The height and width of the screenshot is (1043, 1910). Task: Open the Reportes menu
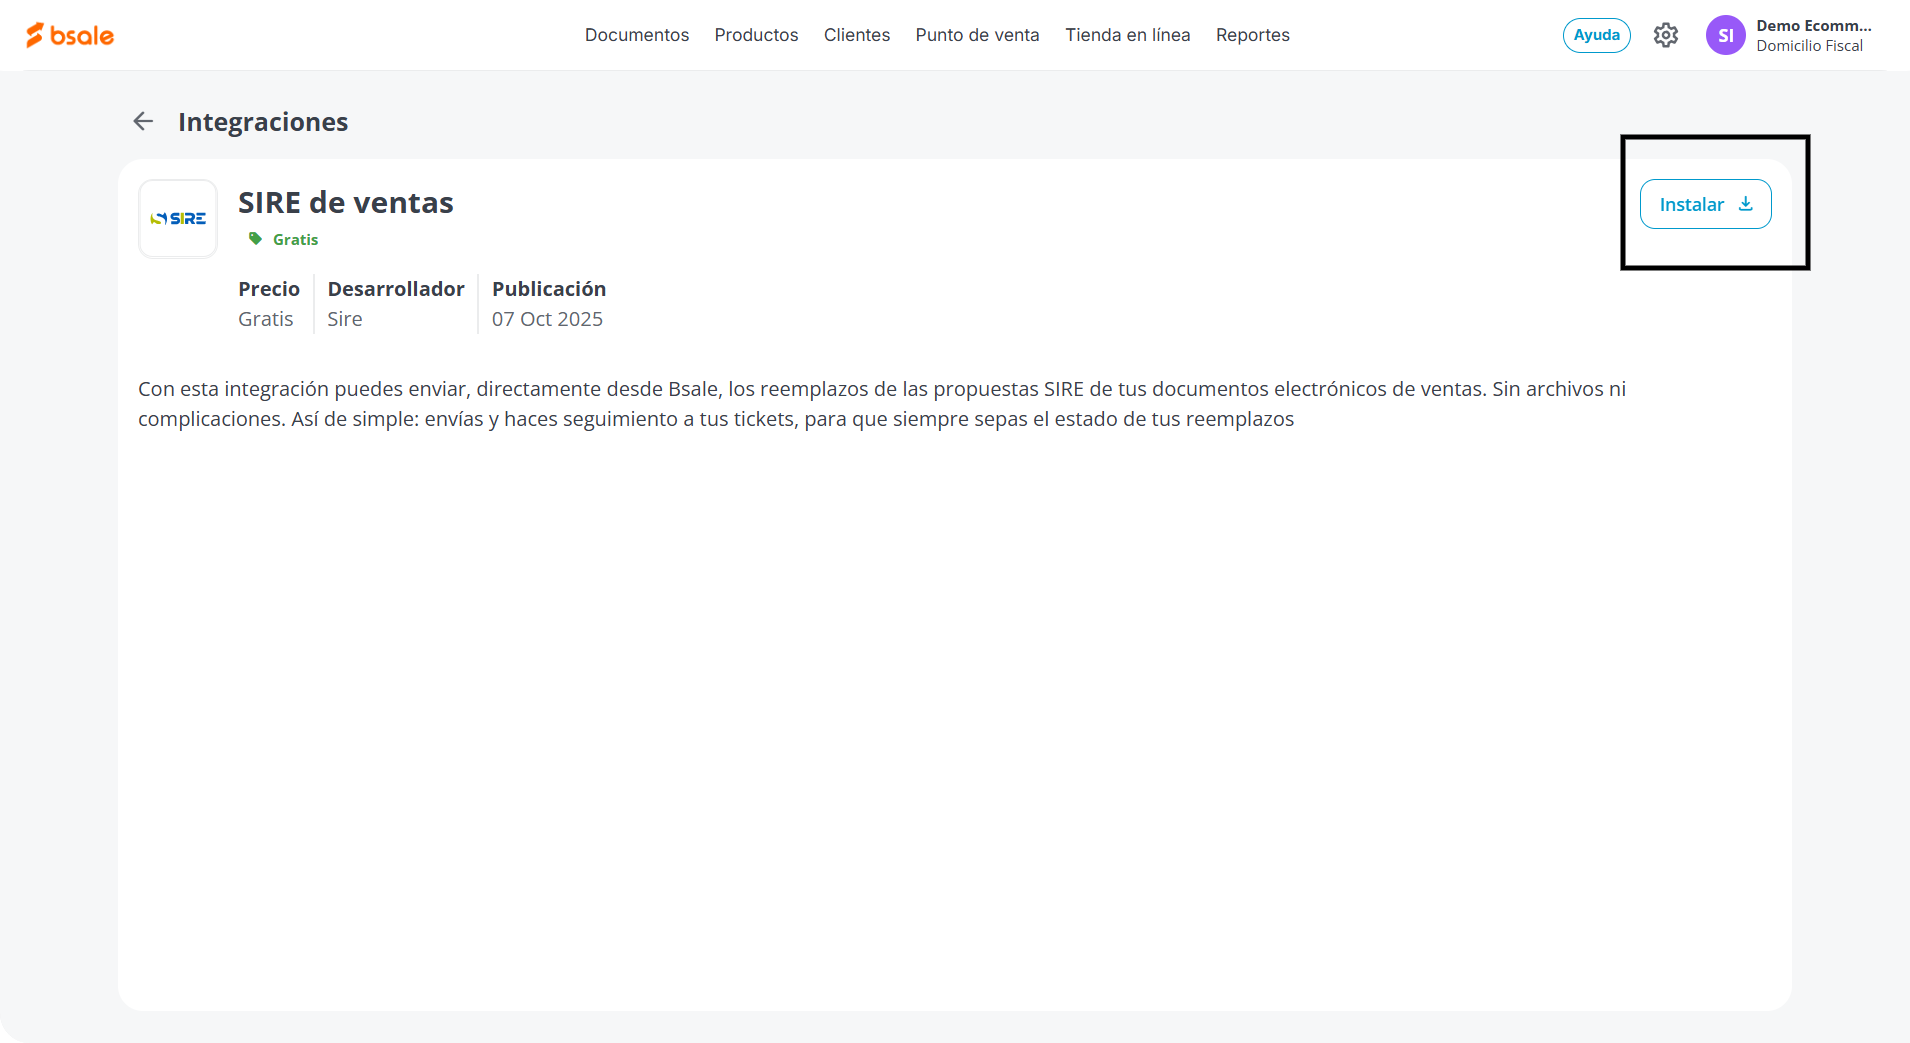point(1253,35)
